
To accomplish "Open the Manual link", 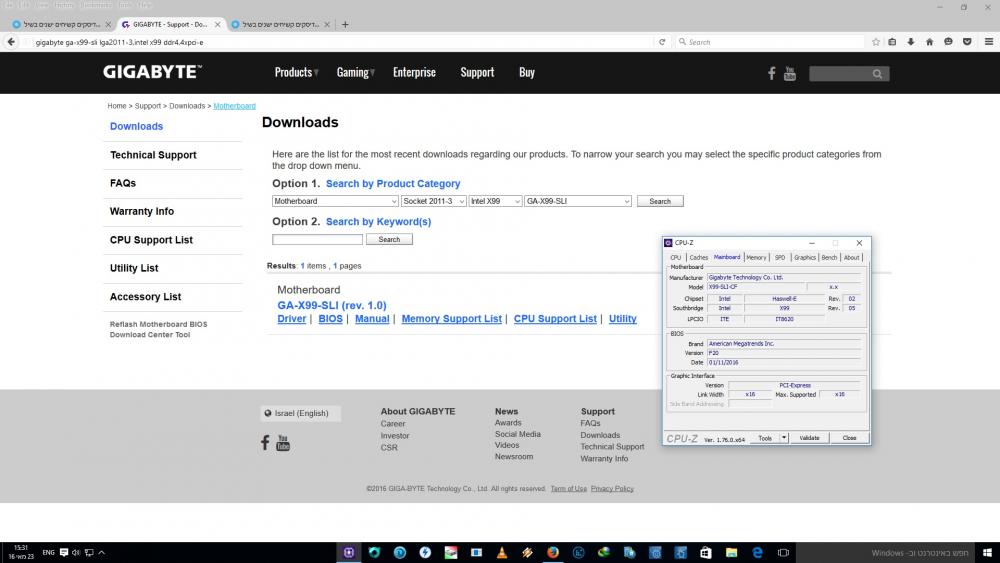I will click(372, 319).
